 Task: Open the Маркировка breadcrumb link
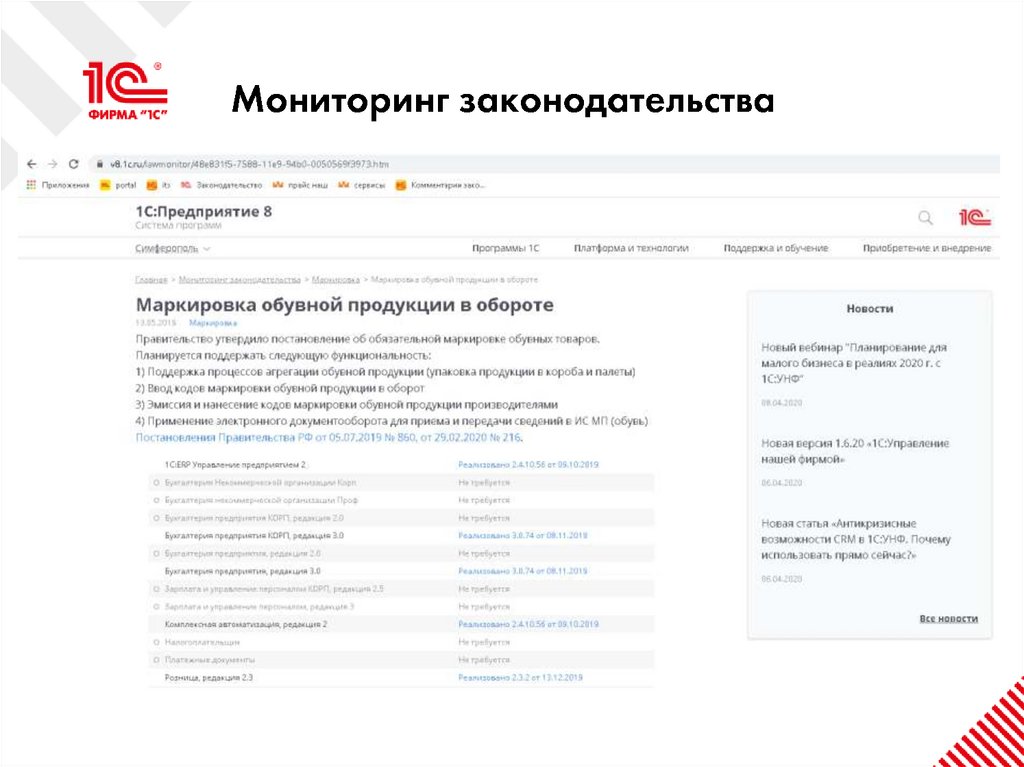coord(336,280)
